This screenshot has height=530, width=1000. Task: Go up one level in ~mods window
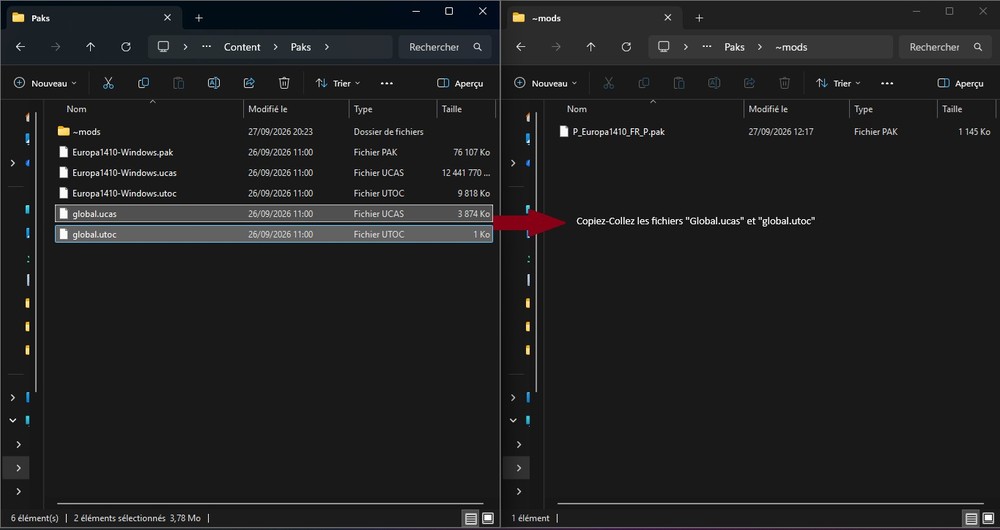point(591,47)
